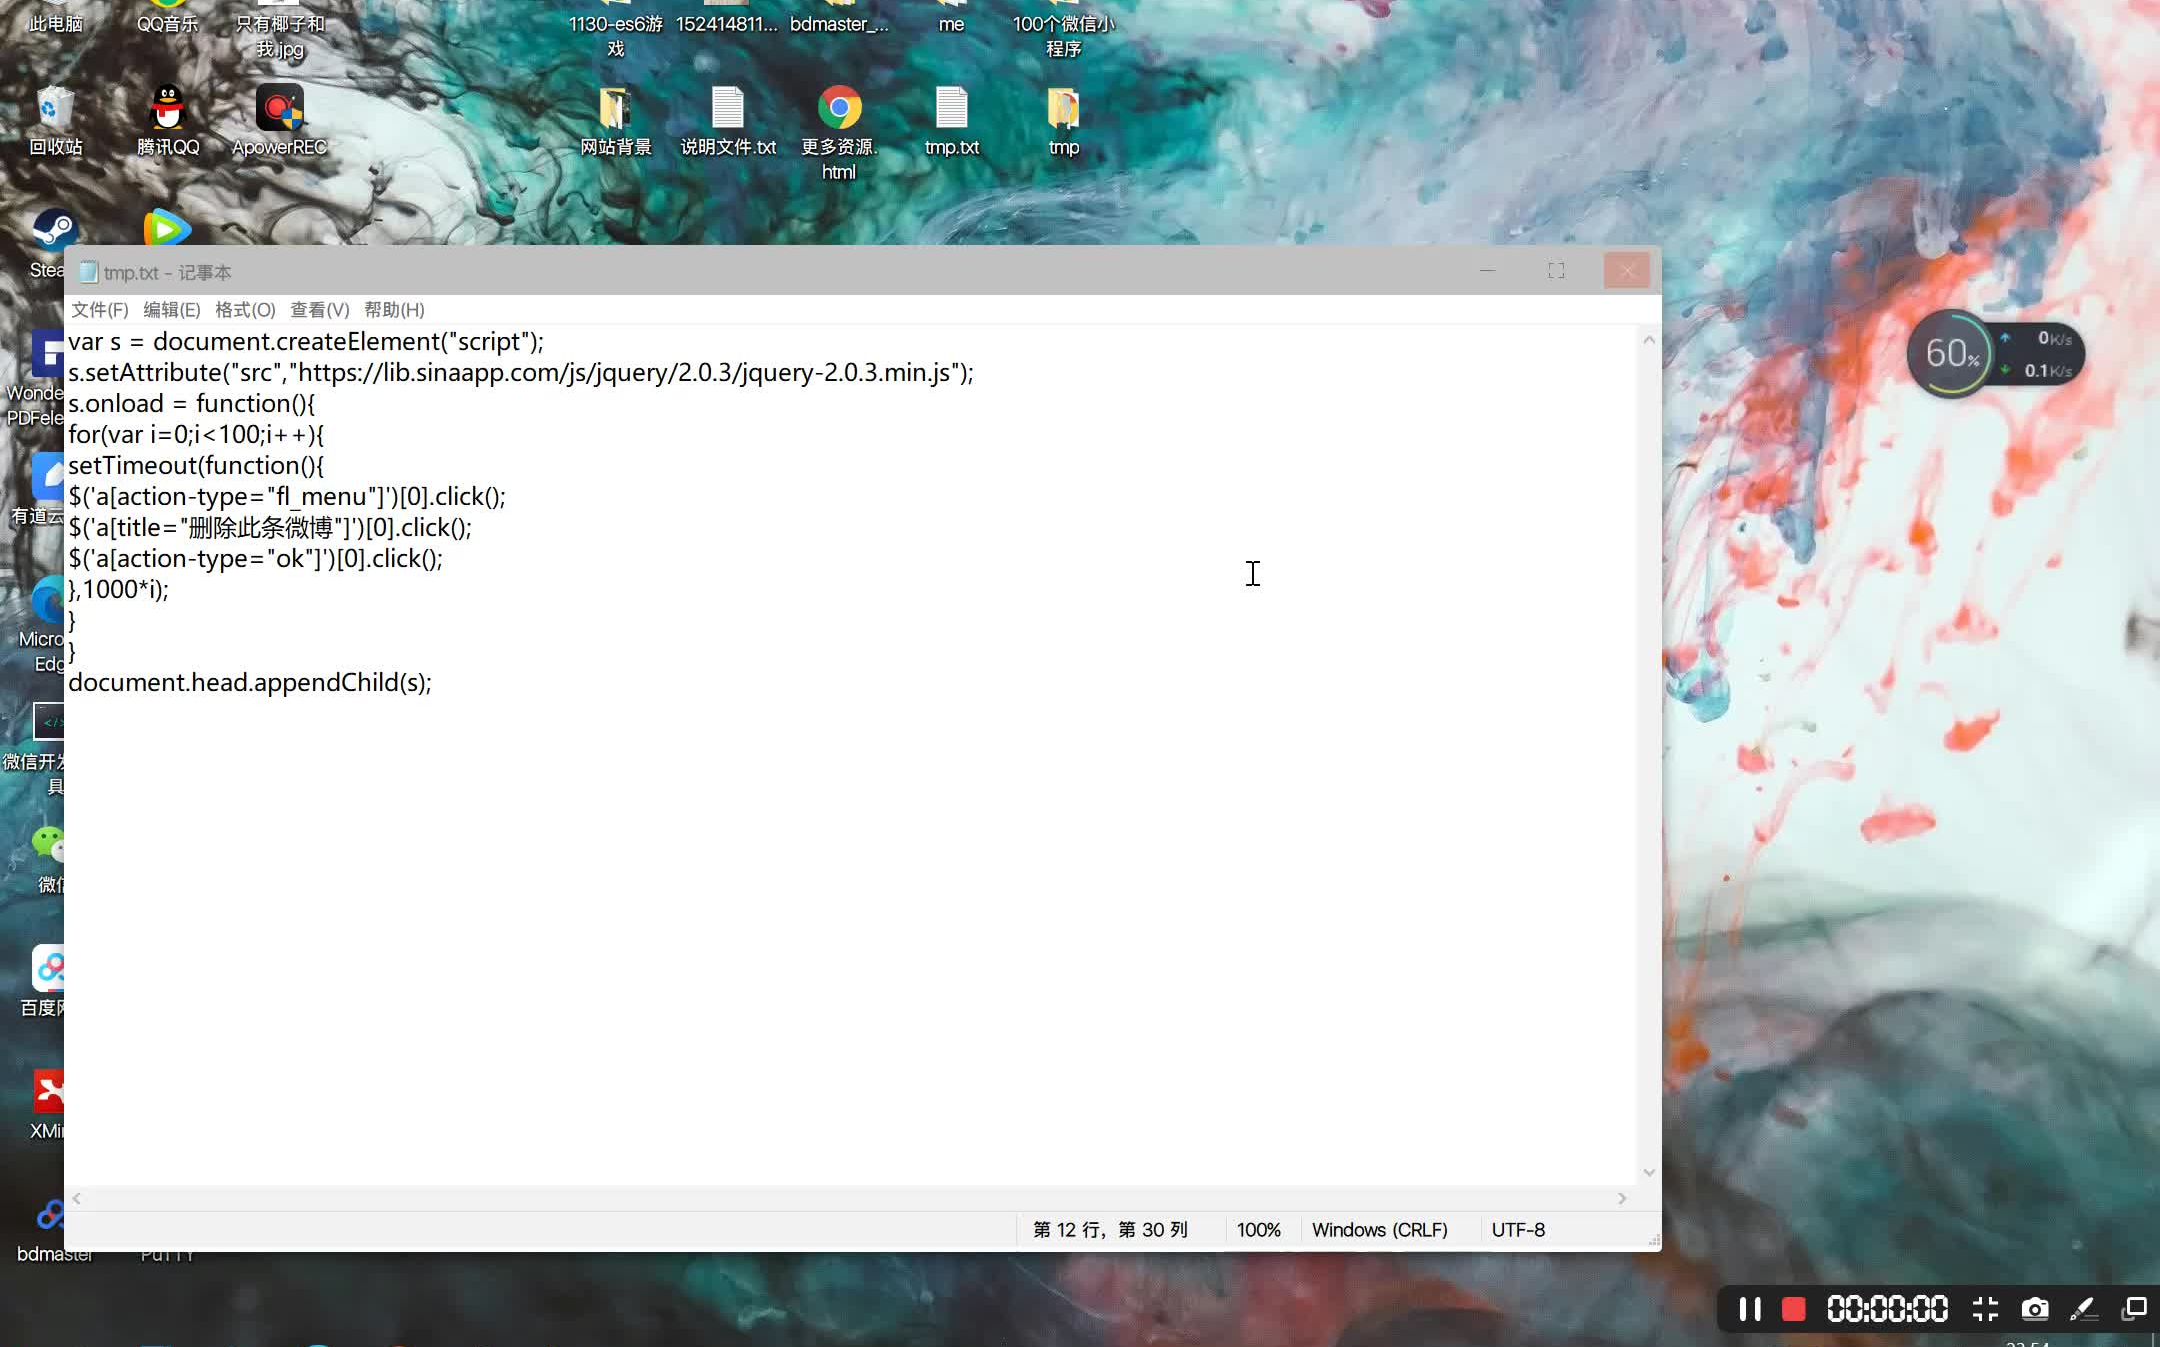Open the recorder annotation pen tool

pos(2084,1309)
